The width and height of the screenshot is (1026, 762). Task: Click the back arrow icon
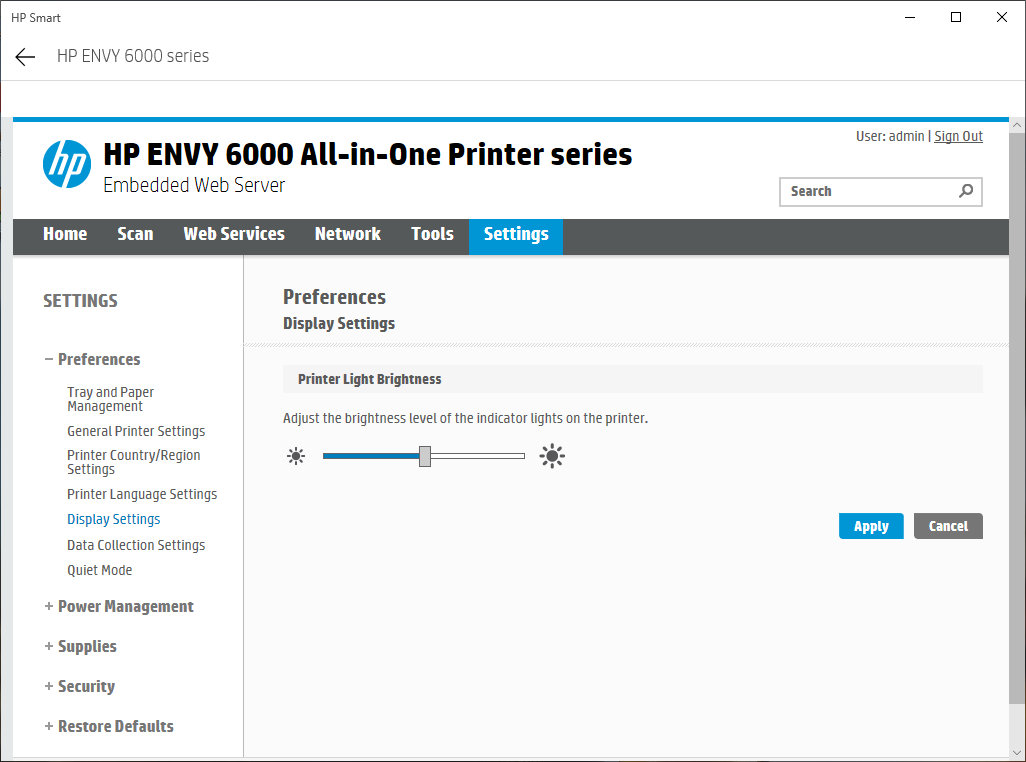[25, 57]
